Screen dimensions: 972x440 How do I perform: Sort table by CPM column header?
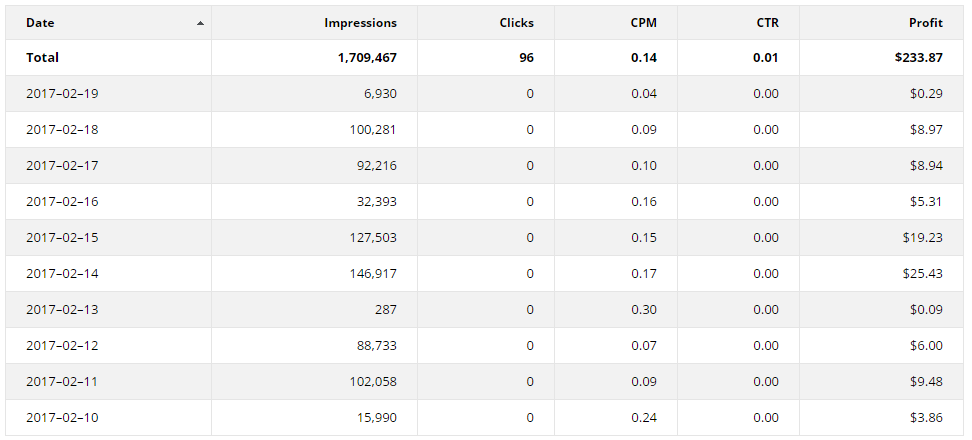643,23
